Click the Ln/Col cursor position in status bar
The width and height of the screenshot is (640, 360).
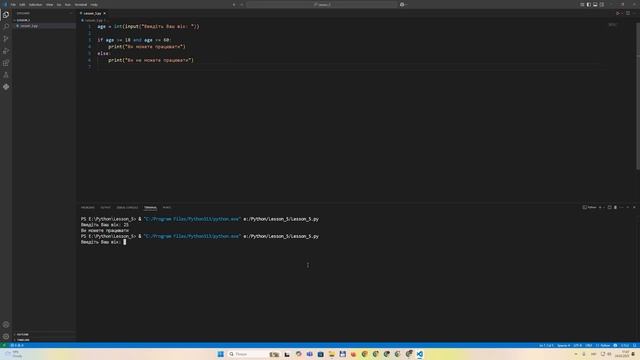pyautogui.click(x=546, y=345)
